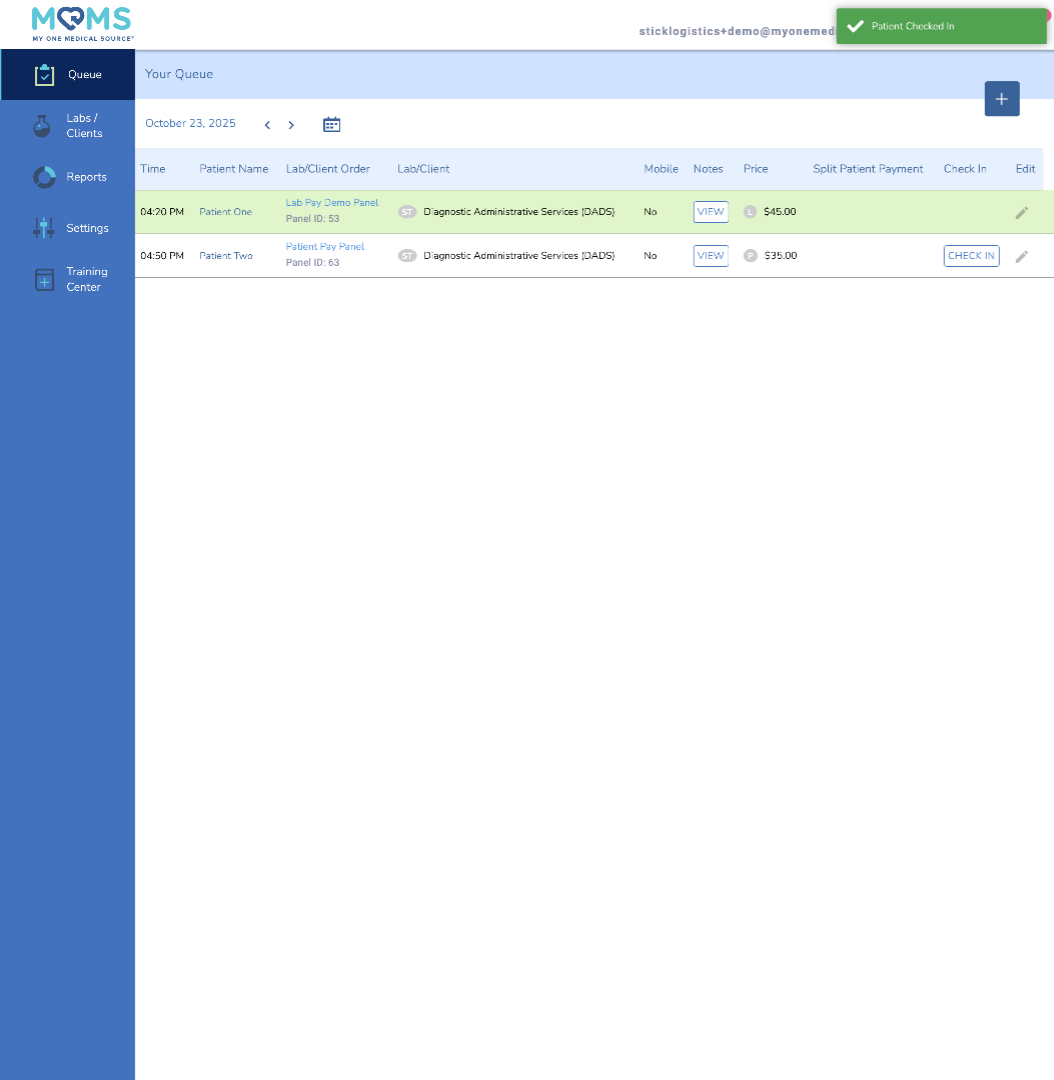Click the Training Center icon
The image size is (1054, 1080).
coord(44,280)
